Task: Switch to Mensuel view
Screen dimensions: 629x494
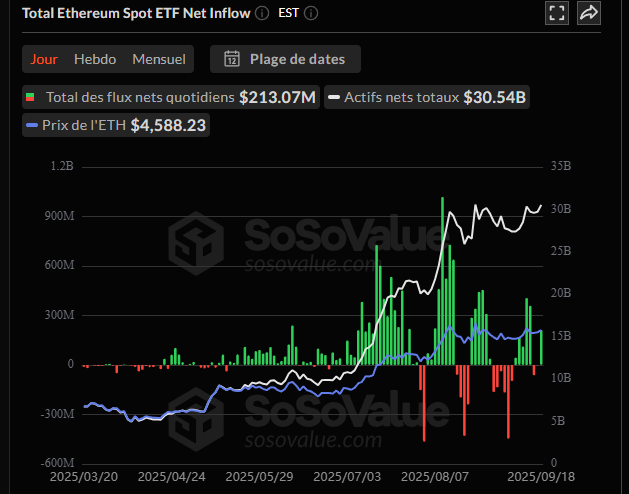Action: tap(159, 59)
